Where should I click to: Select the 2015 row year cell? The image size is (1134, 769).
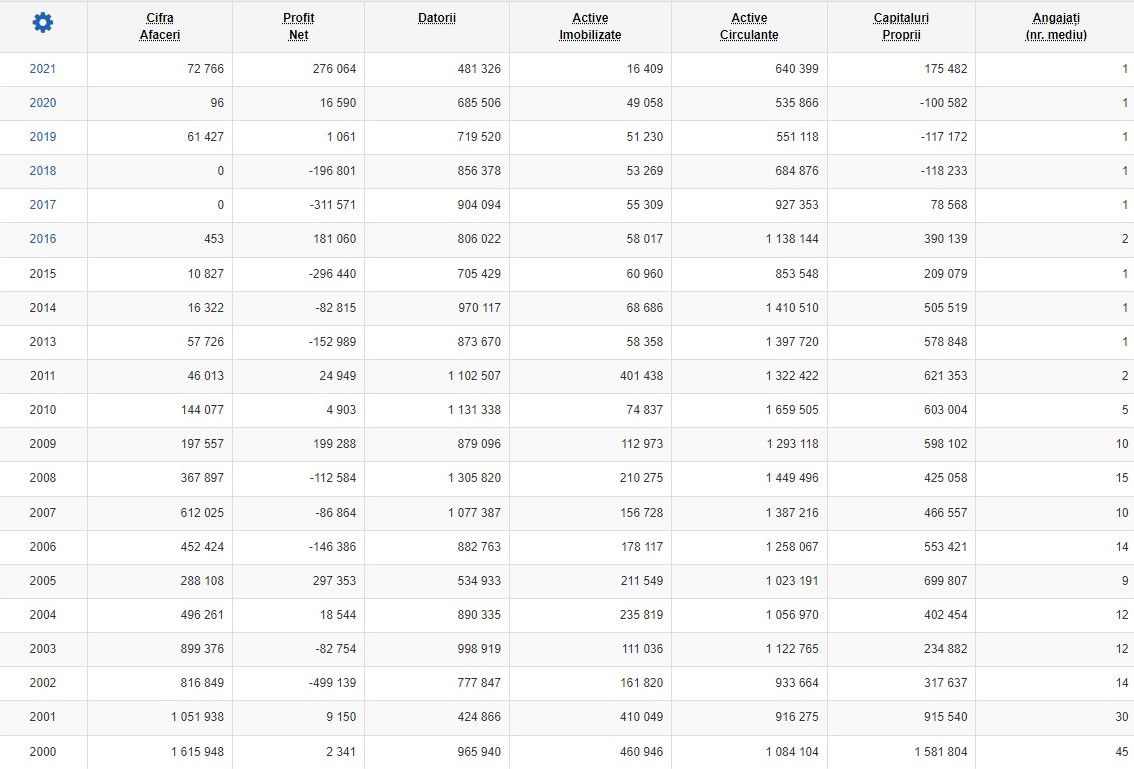coord(43,274)
